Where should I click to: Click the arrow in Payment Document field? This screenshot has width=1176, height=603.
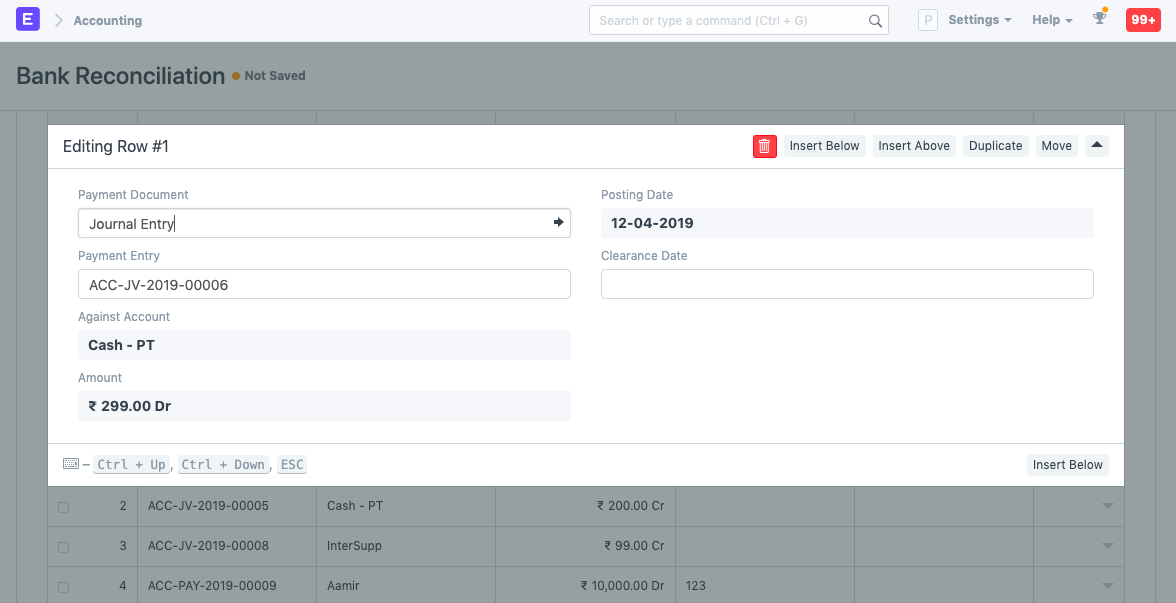pos(558,222)
